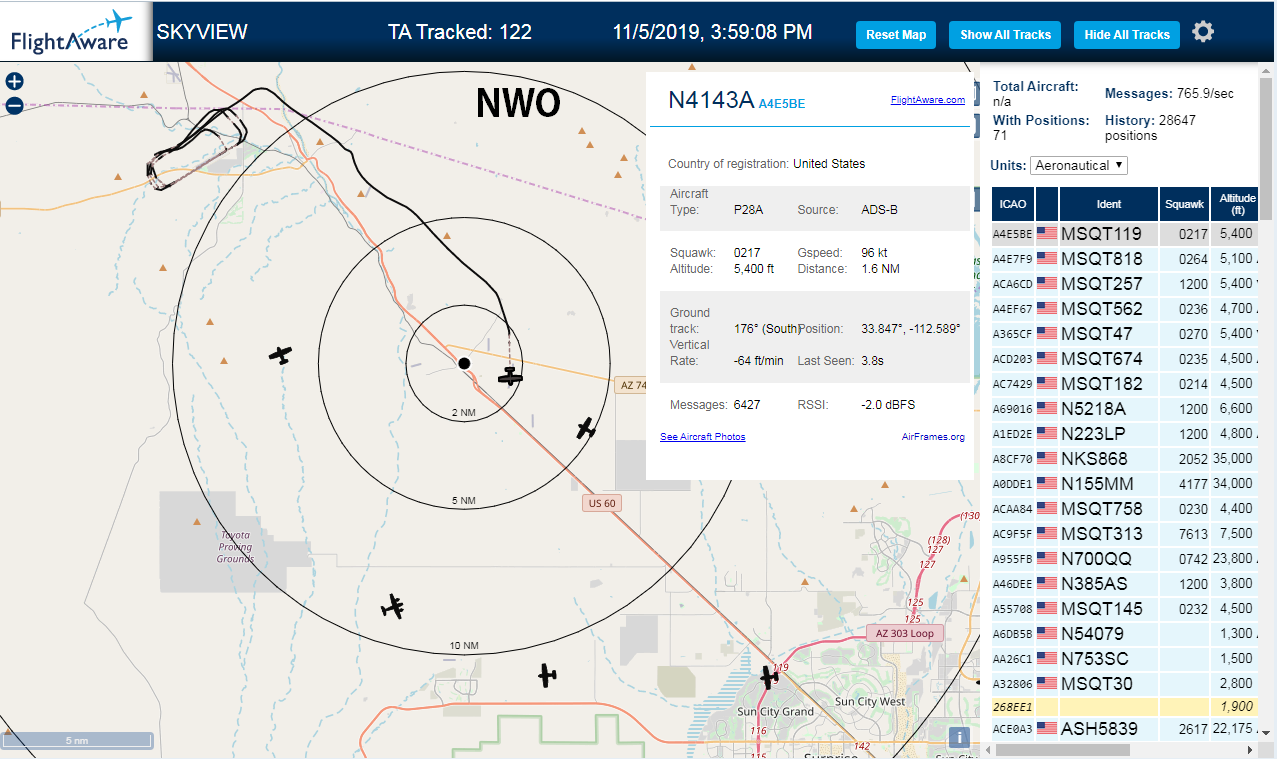Click ICAO code ACA6CD in the table

pyautogui.click(x=1012, y=284)
